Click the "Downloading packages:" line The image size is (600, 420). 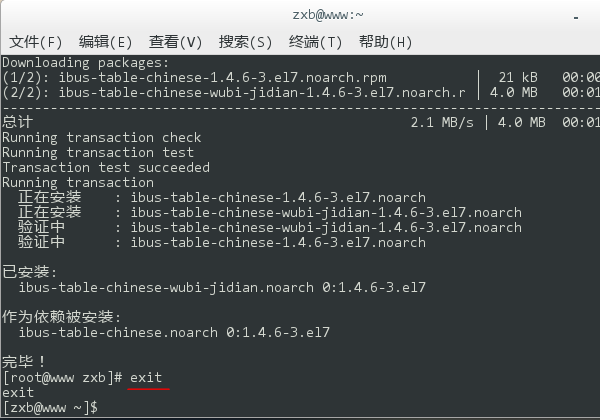click(x=83, y=62)
